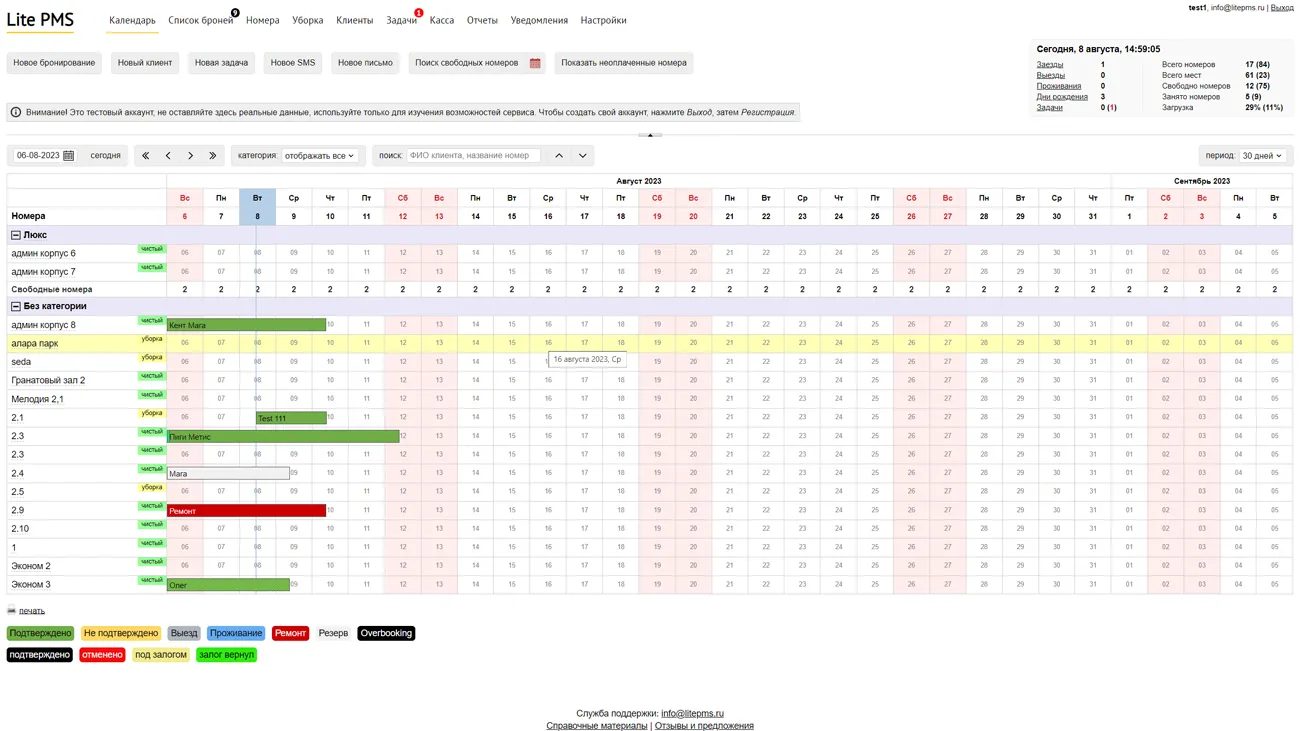Jump forward one period with double-right arrow
Viewport: 1300px width, 731px height.
tap(212, 156)
